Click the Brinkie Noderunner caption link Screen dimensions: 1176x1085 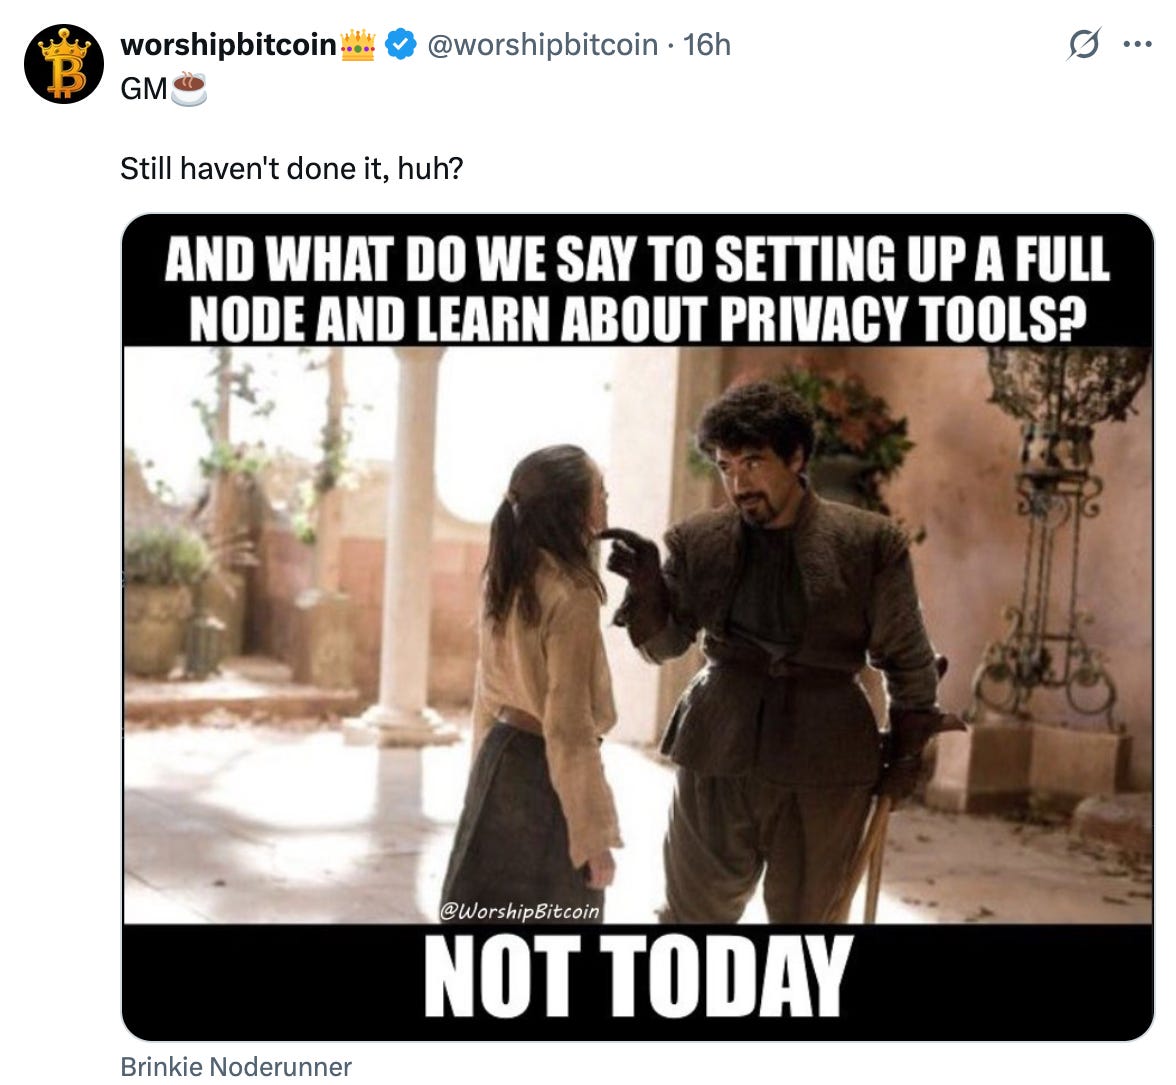pos(236,1066)
